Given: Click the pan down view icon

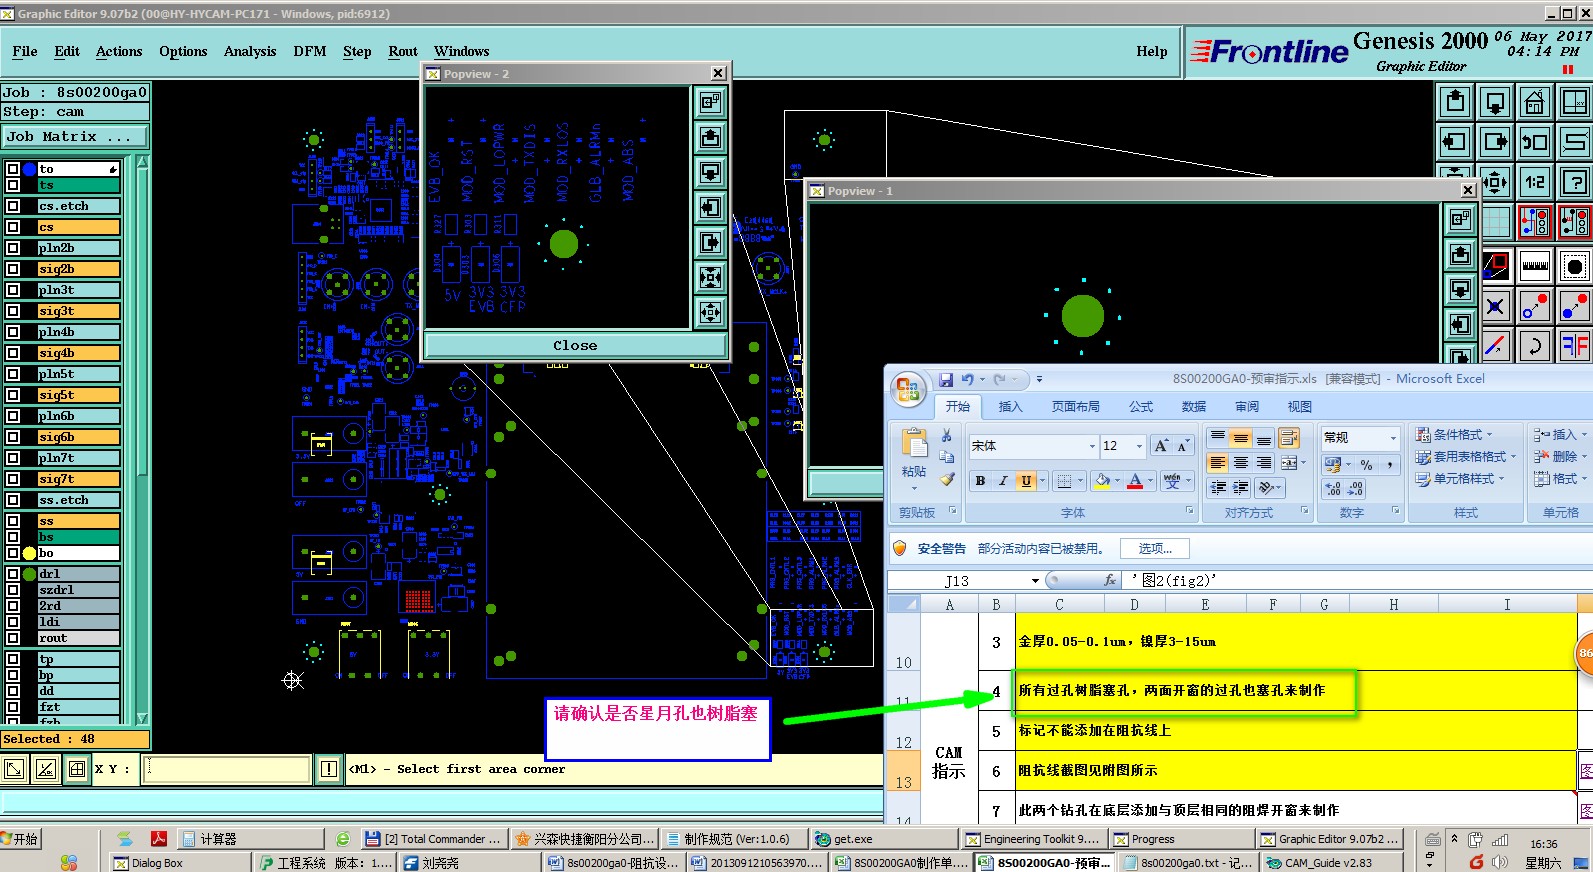Looking at the screenshot, I should [x=1495, y=102].
